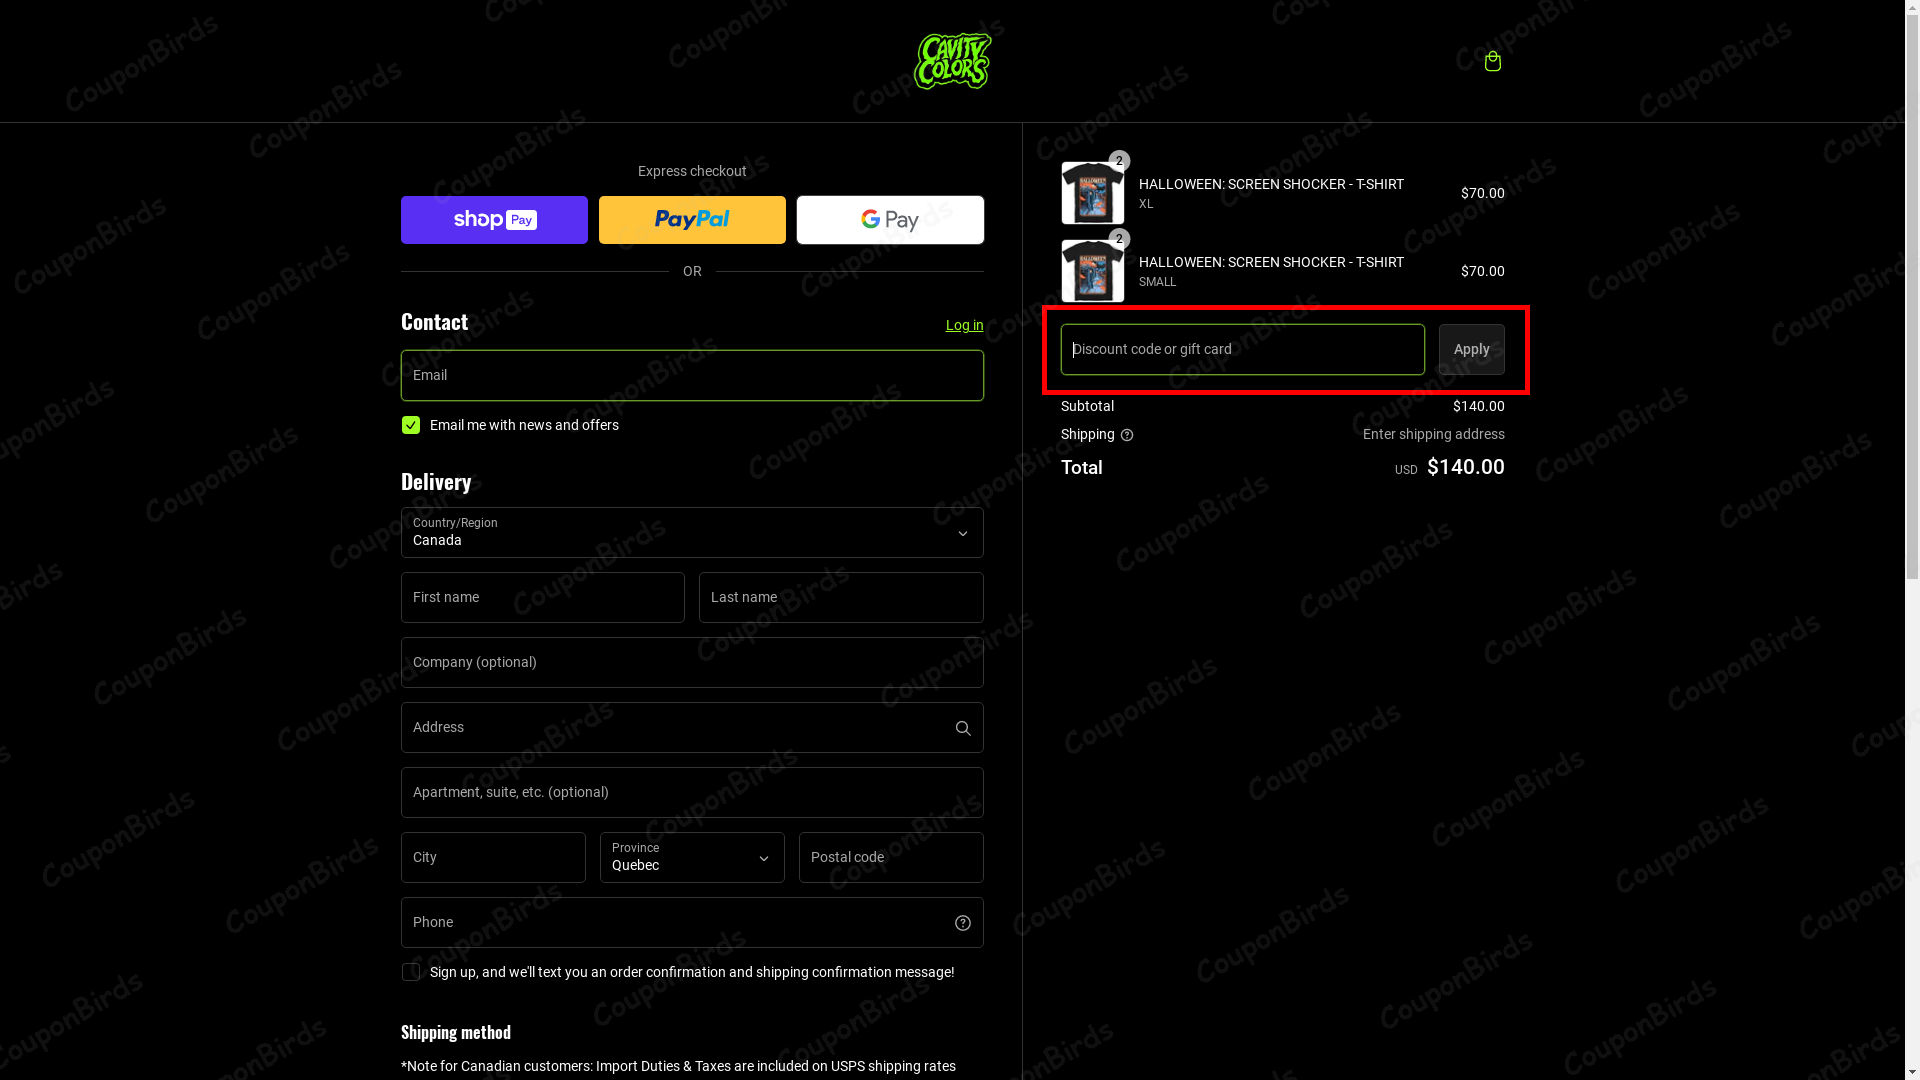Click the page vertical scrollbar

[x=1912, y=300]
